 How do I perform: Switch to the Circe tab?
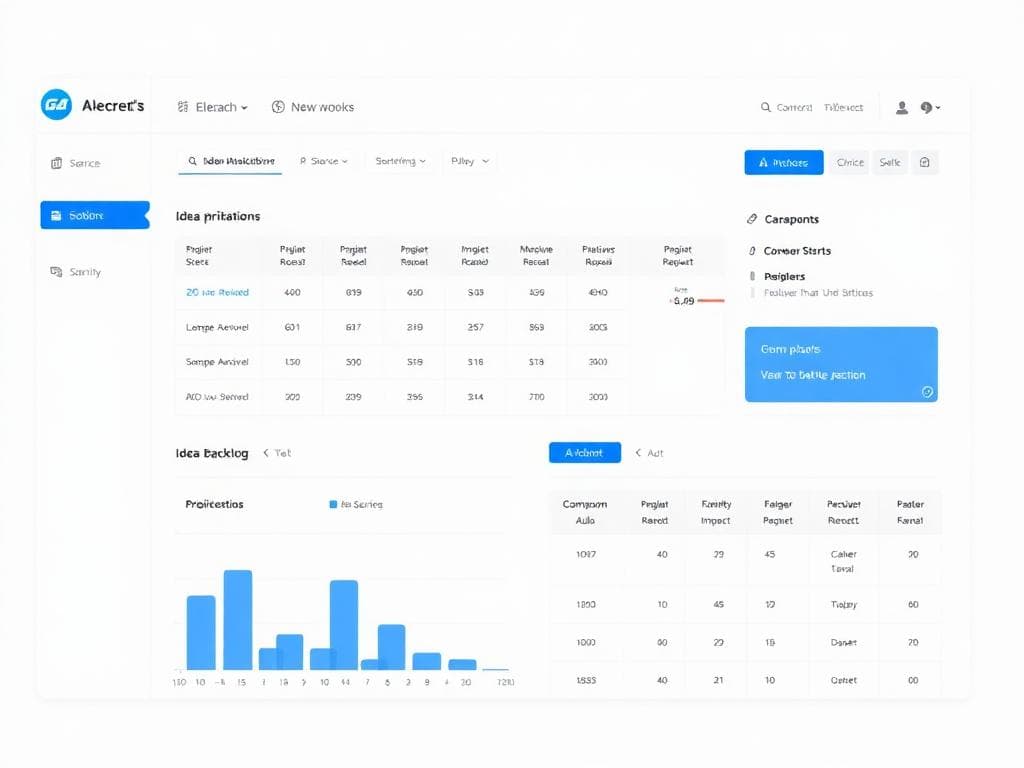pos(849,161)
